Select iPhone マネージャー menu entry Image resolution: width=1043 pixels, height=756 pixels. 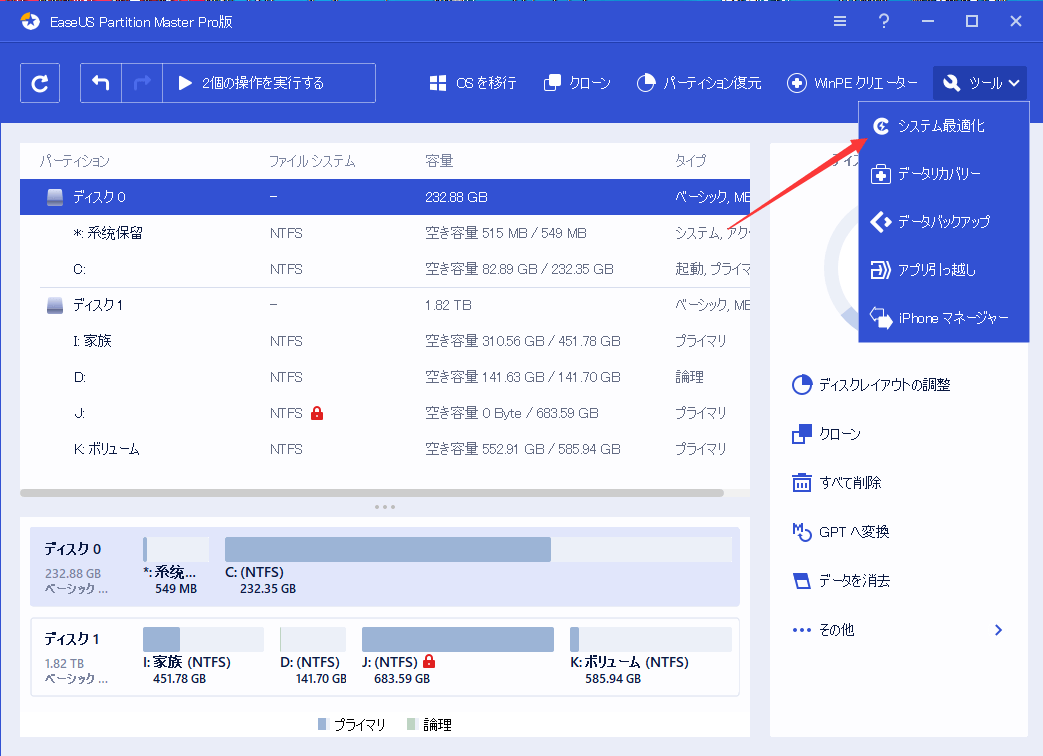944,318
